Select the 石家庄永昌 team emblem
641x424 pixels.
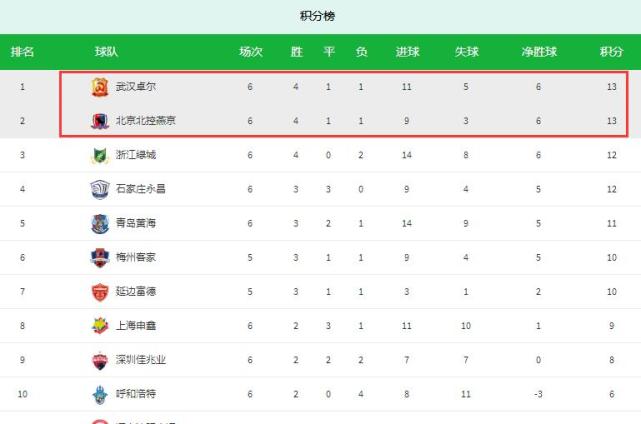tap(100, 189)
